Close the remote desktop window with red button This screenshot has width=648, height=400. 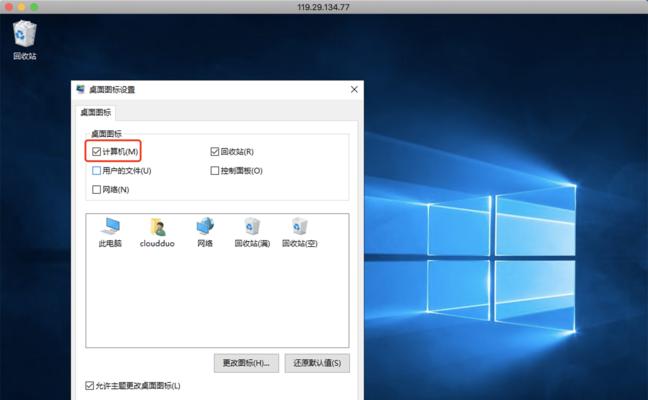click(9, 7)
